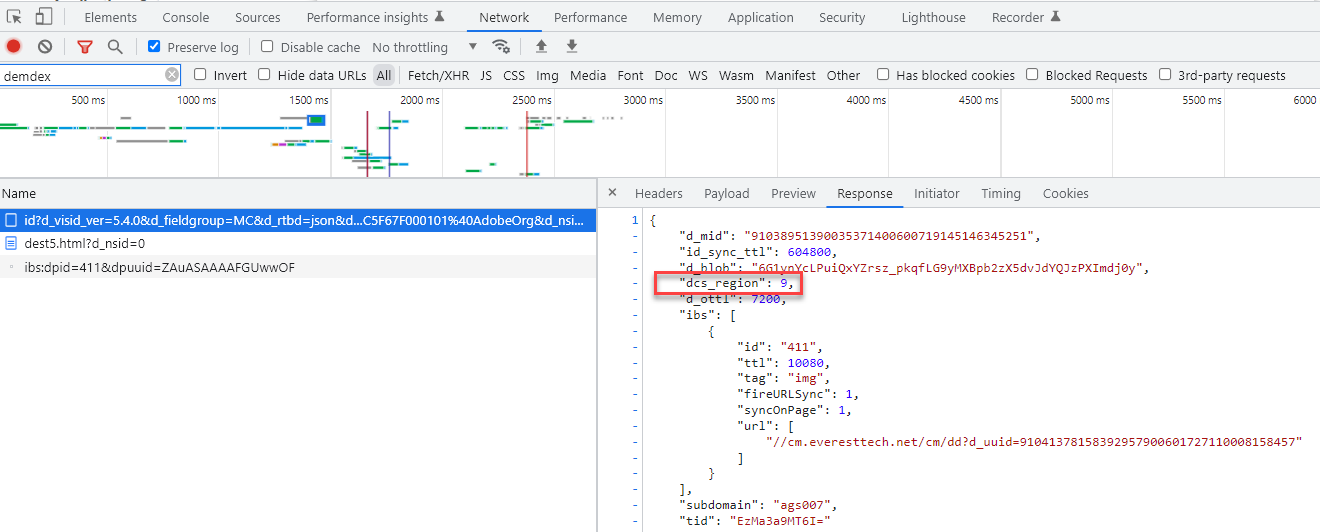Image resolution: width=1320 pixels, height=532 pixels.
Task: Close the request details pane
Action: tap(612, 193)
